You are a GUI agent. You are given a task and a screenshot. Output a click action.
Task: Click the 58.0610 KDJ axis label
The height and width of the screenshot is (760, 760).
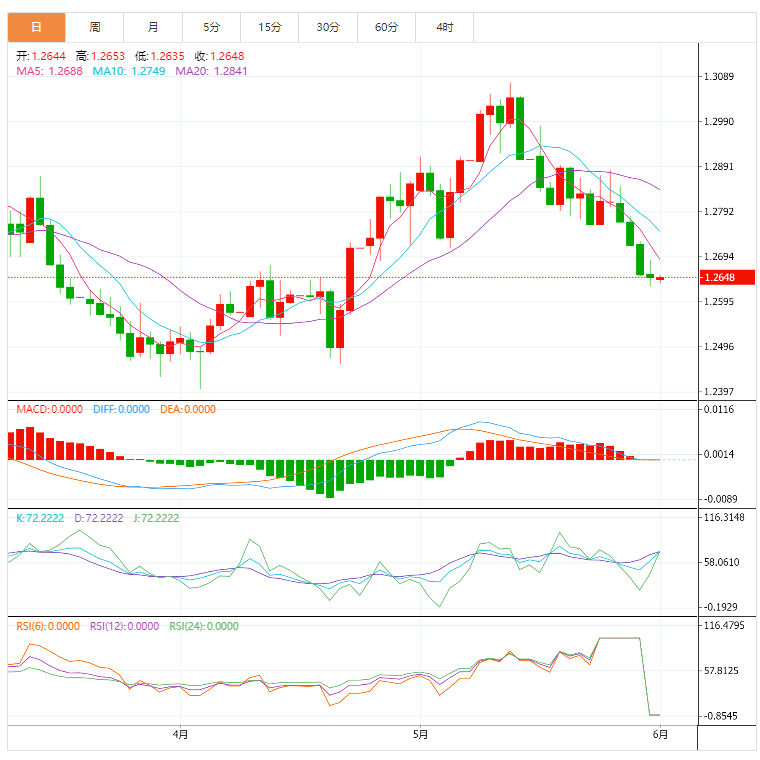[721, 563]
